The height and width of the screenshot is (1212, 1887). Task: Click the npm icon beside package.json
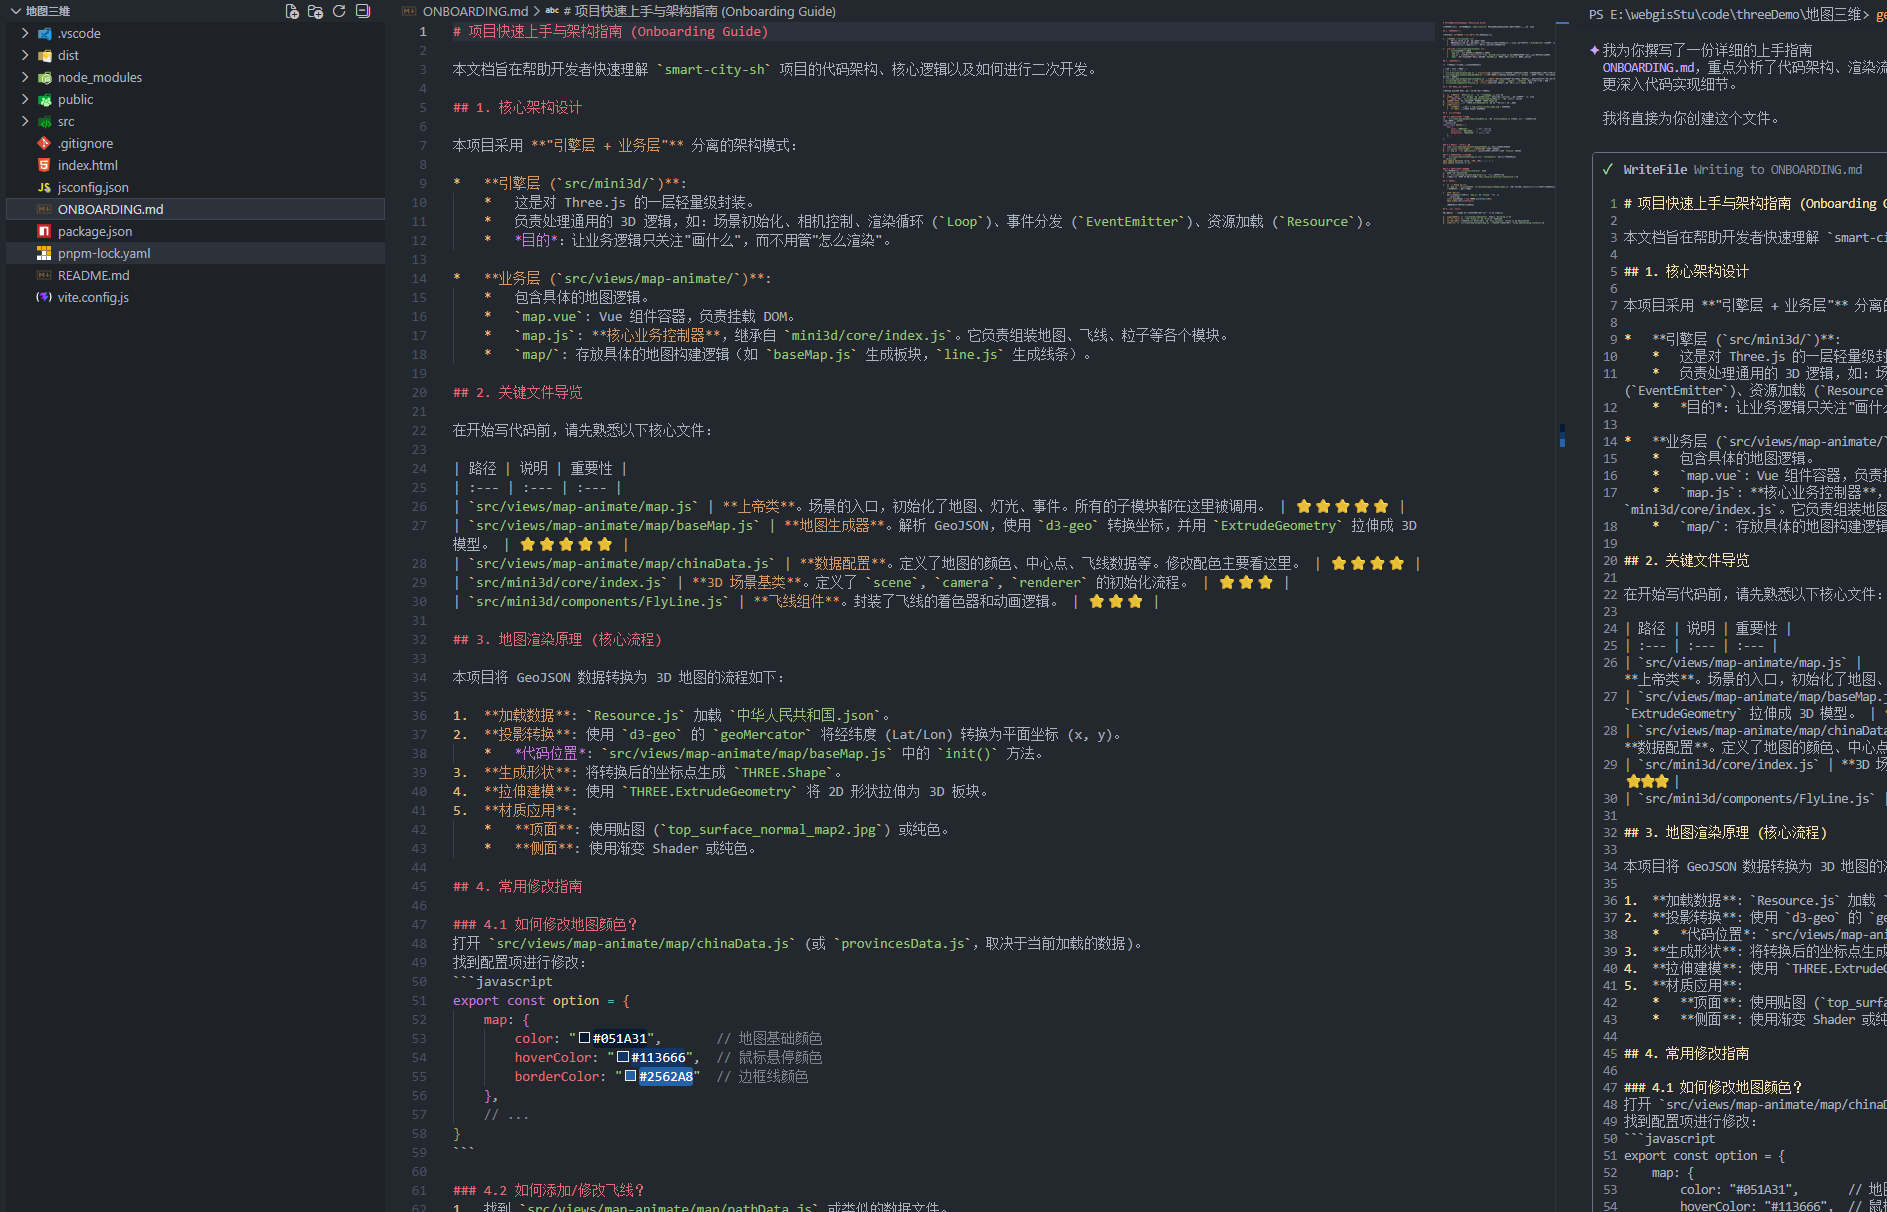(x=44, y=231)
